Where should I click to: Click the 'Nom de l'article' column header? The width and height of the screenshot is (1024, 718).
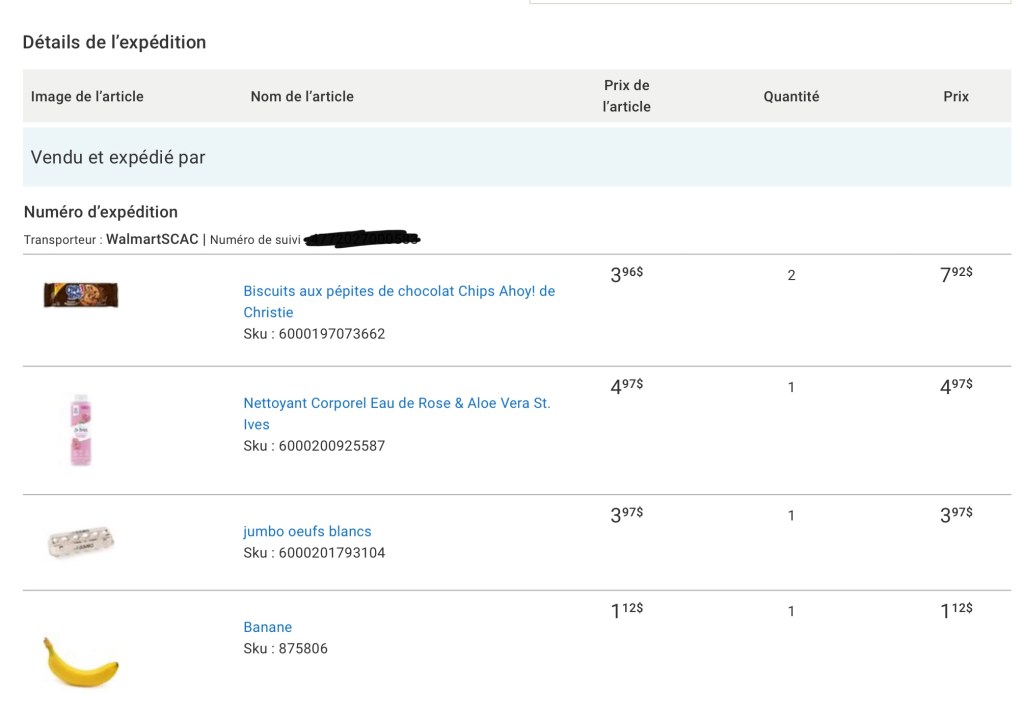pos(302,97)
